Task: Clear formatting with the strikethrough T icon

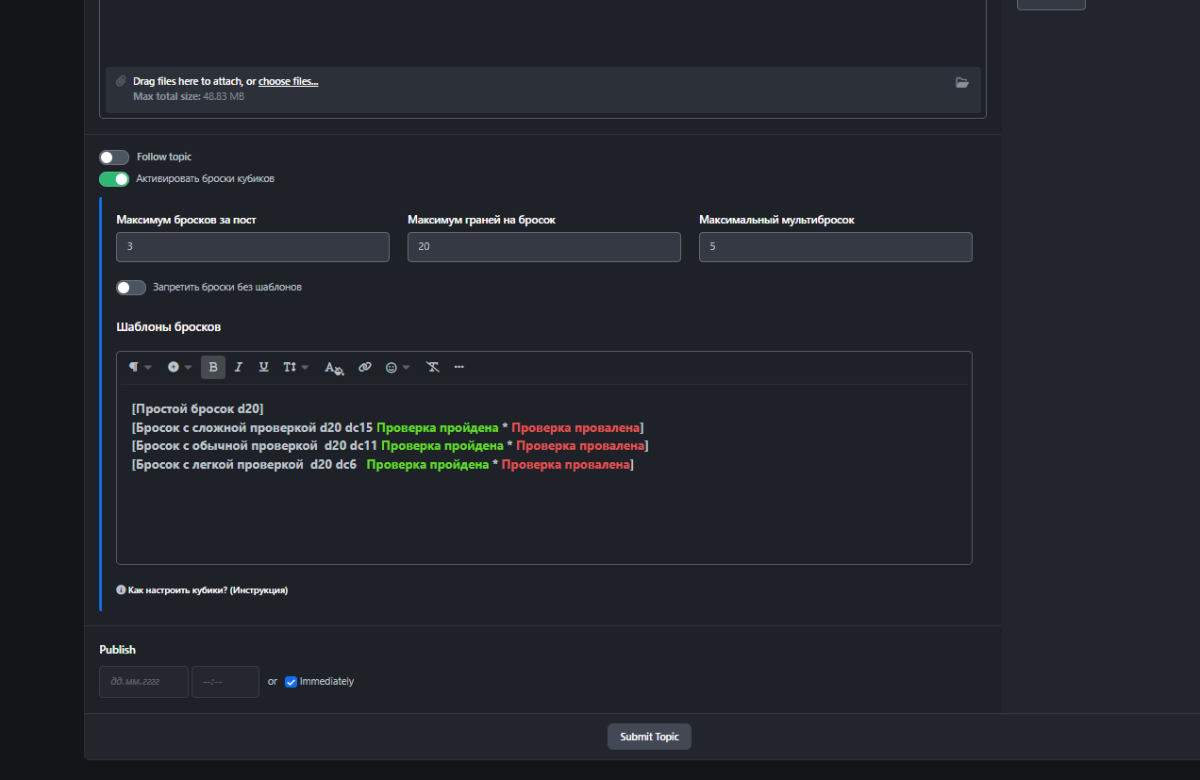Action: coord(433,367)
